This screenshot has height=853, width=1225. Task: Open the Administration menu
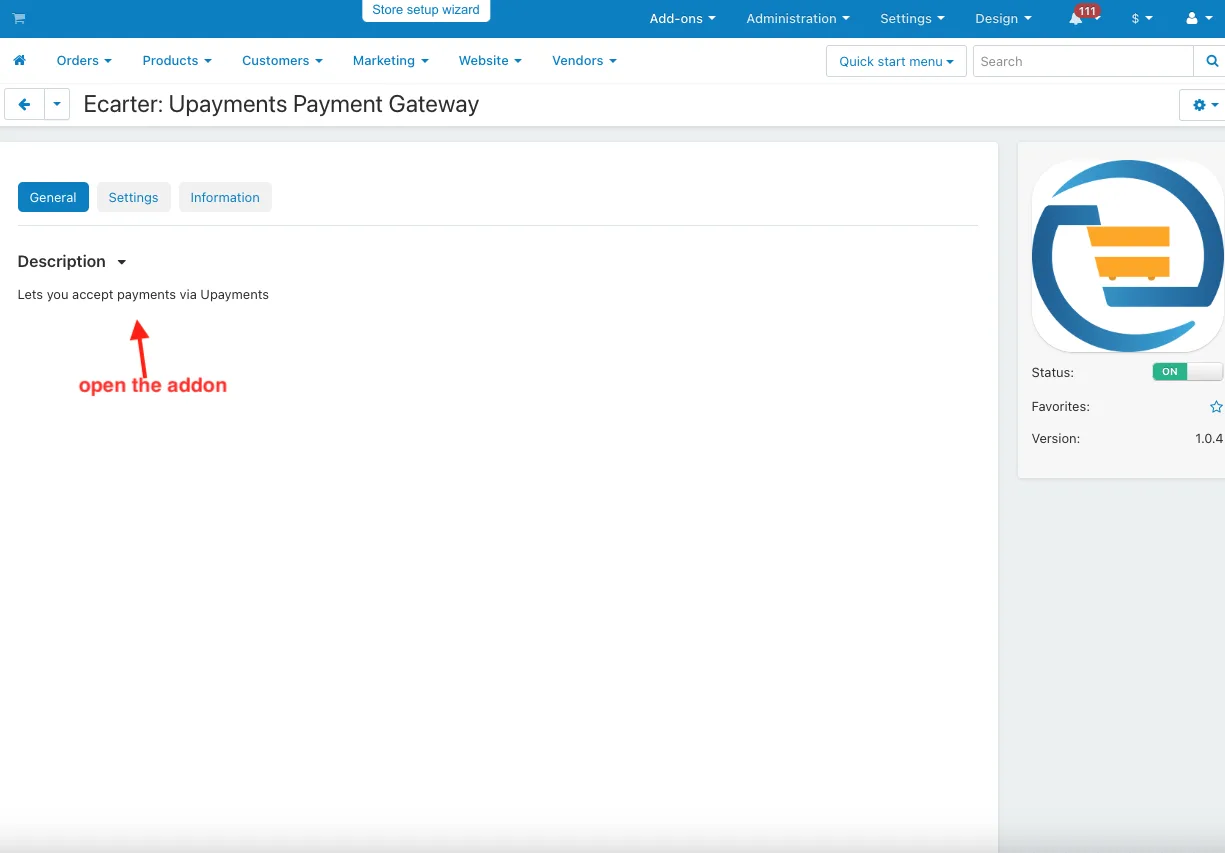click(798, 18)
